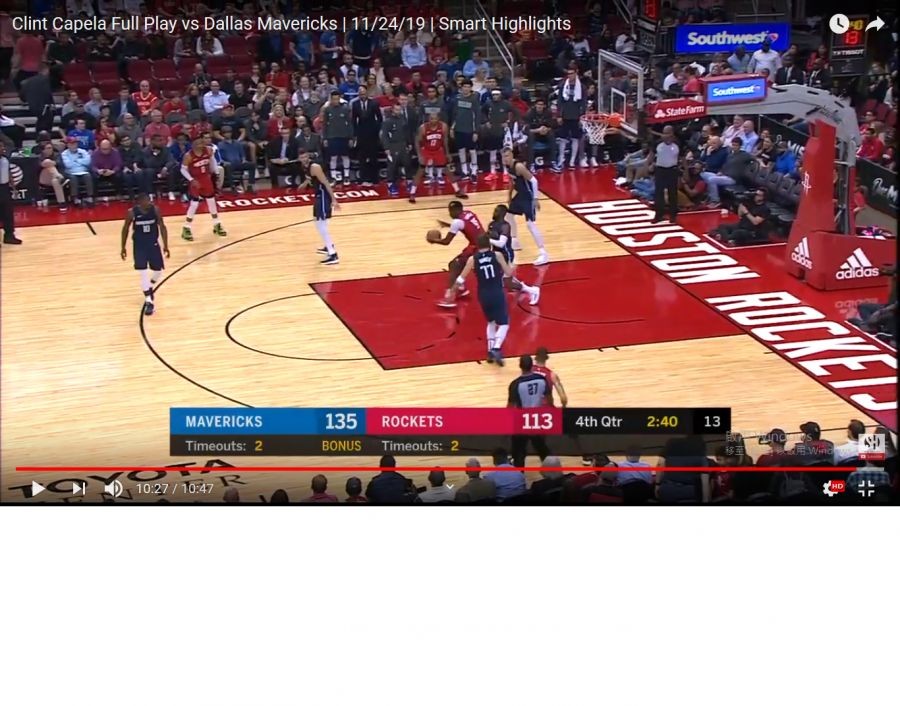Open the video settings gear
Image resolution: width=900 pixels, height=706 pixels.
[832, 488]
